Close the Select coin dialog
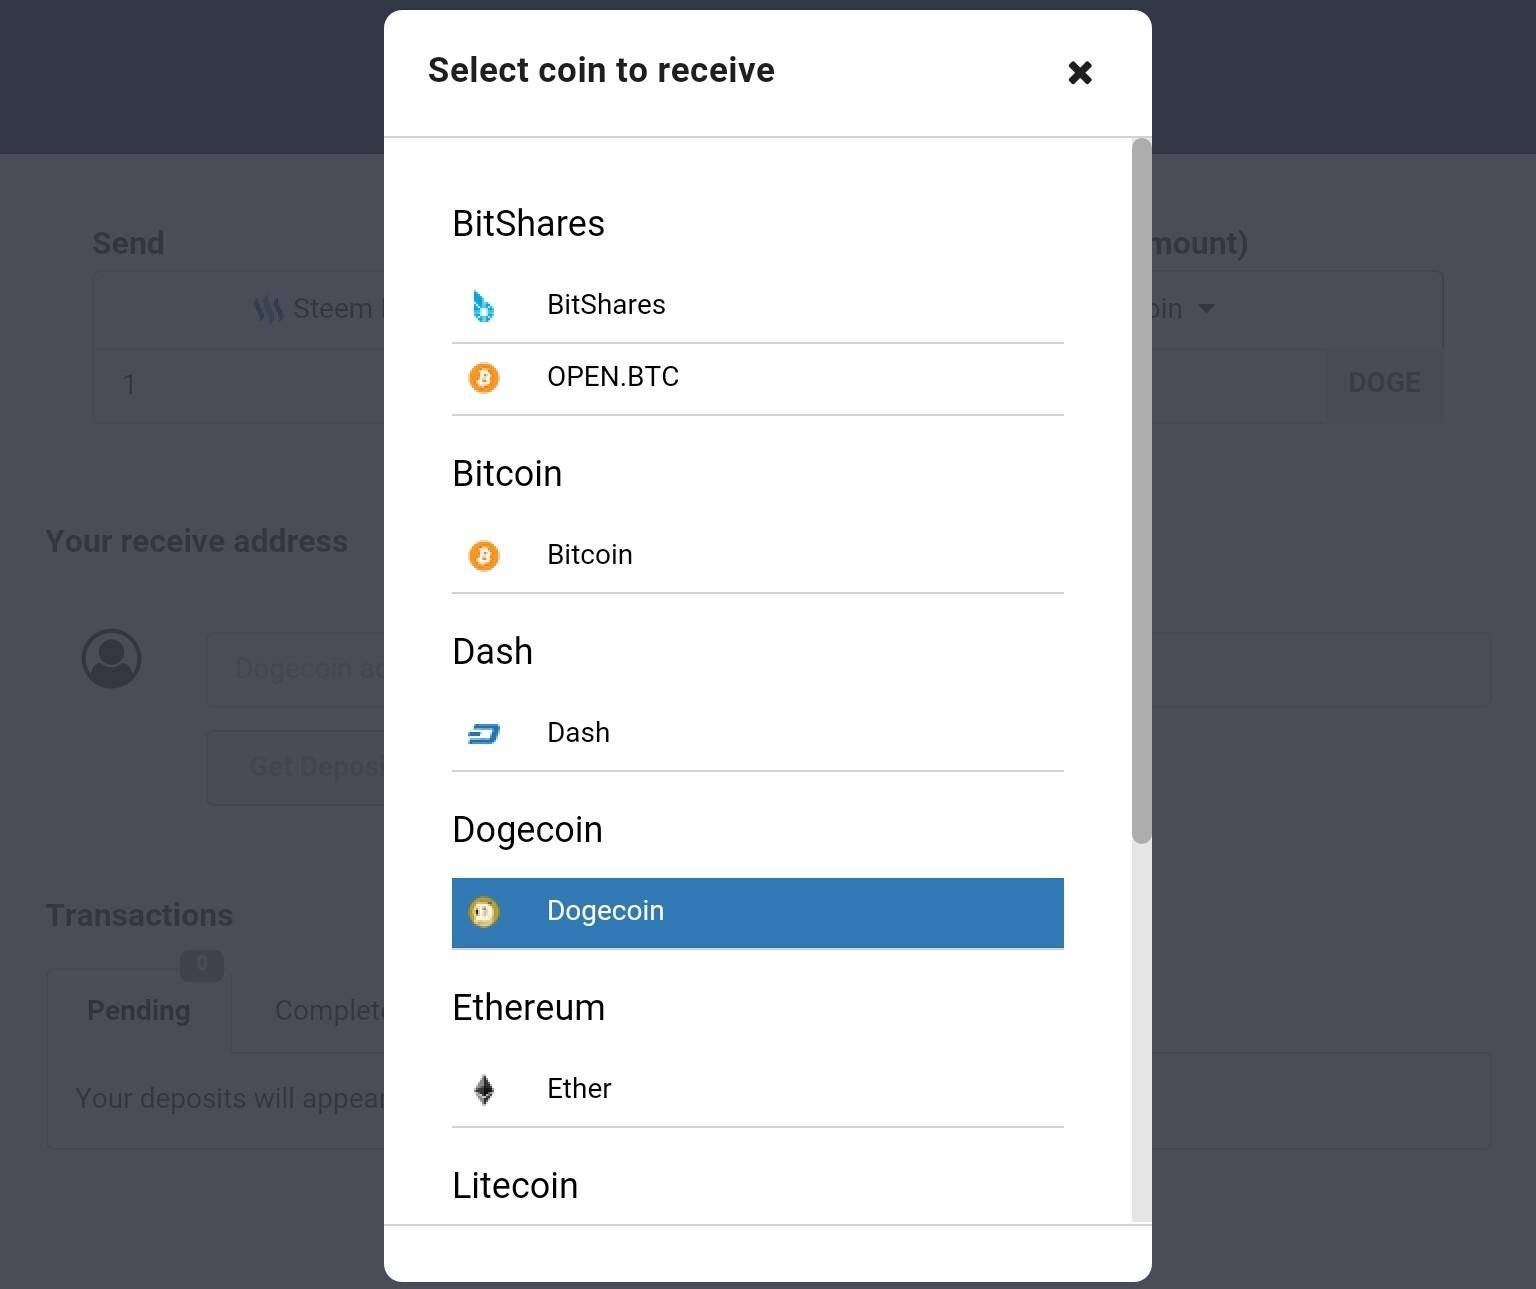The height and width of the screenshot is (1289, 1536). [x=1080, y=72]
